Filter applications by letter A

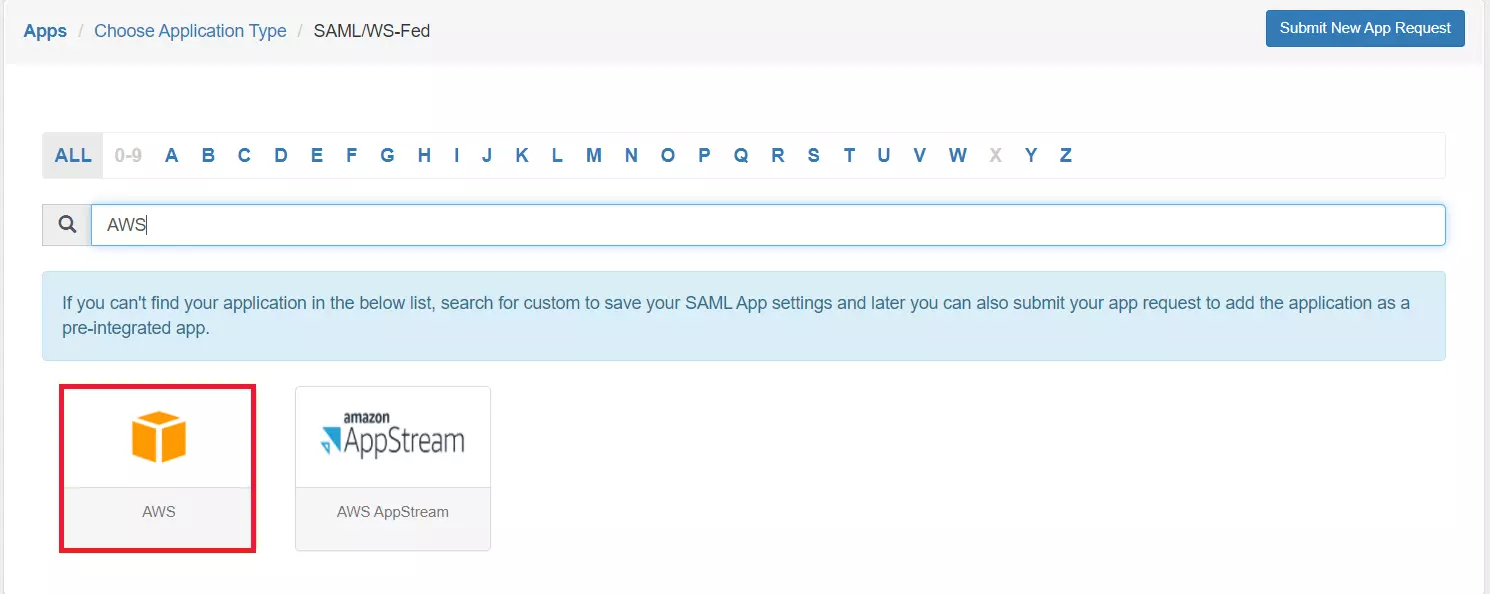tap(171, 155)
